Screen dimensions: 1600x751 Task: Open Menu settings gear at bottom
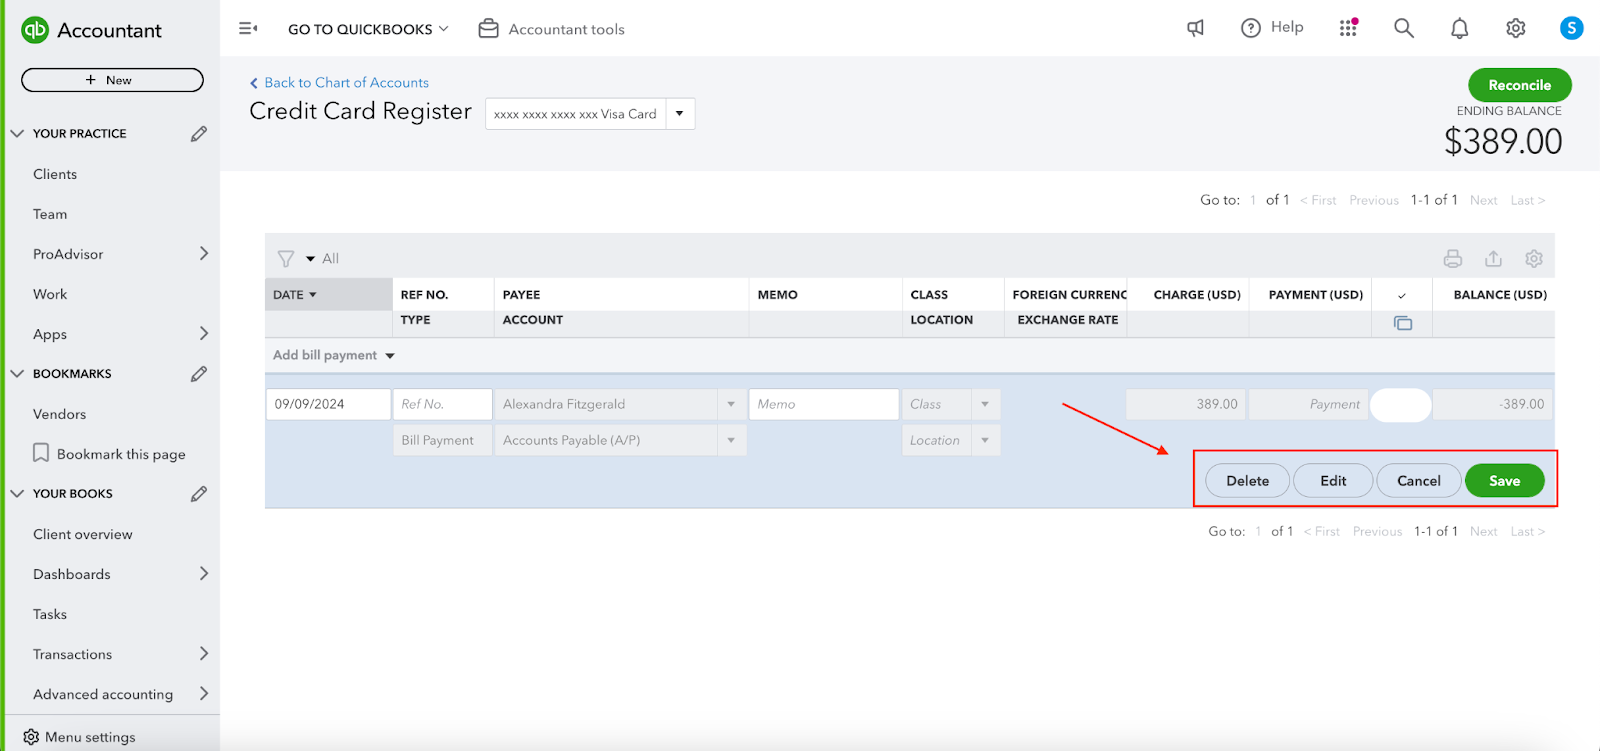click(x=31, y=737)
